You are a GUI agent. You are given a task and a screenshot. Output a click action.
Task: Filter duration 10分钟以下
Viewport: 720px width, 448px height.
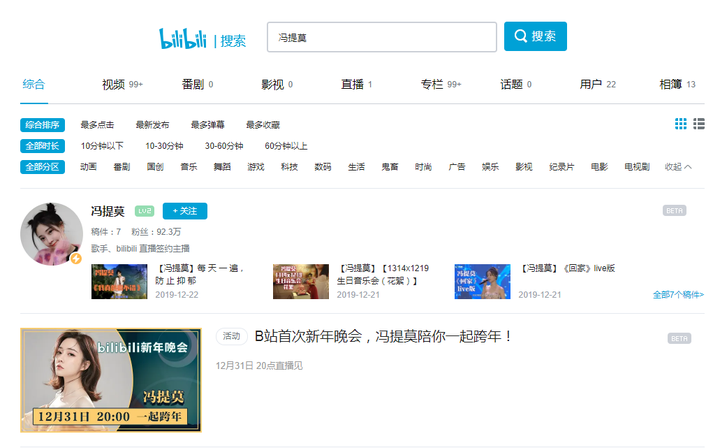[102, 146]
